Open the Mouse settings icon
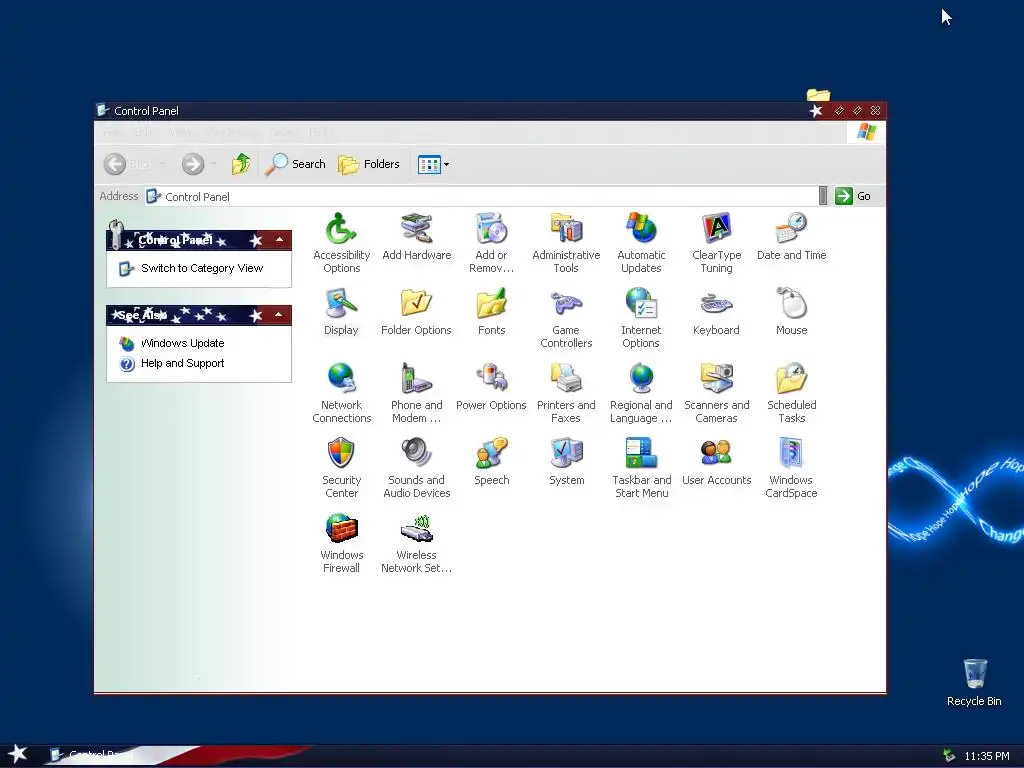 pyautogui.click(x=792, y=312)
